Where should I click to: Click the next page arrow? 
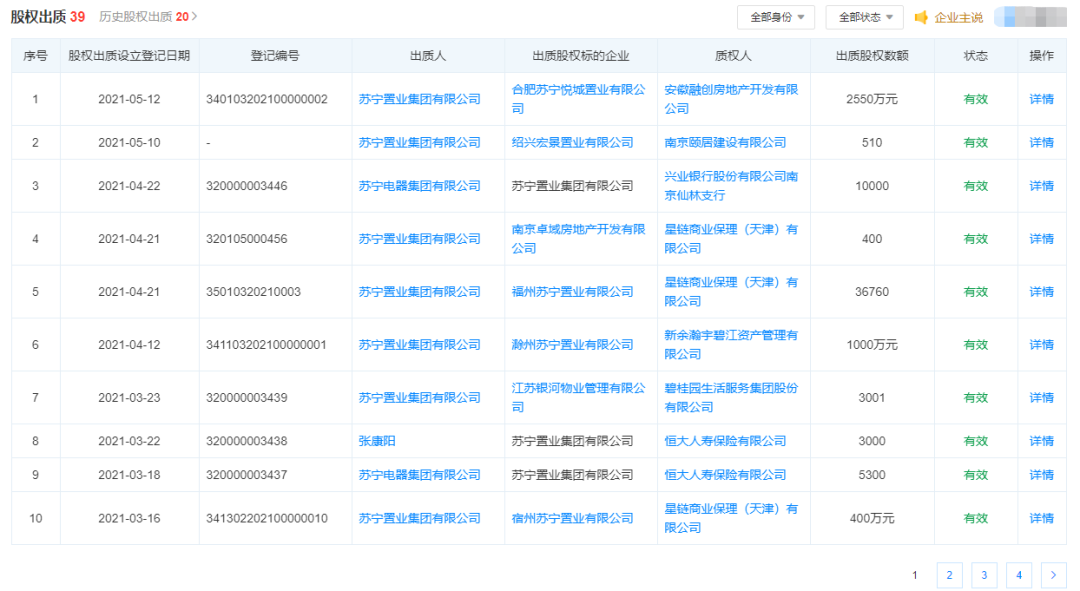(x=1053, y=575)
